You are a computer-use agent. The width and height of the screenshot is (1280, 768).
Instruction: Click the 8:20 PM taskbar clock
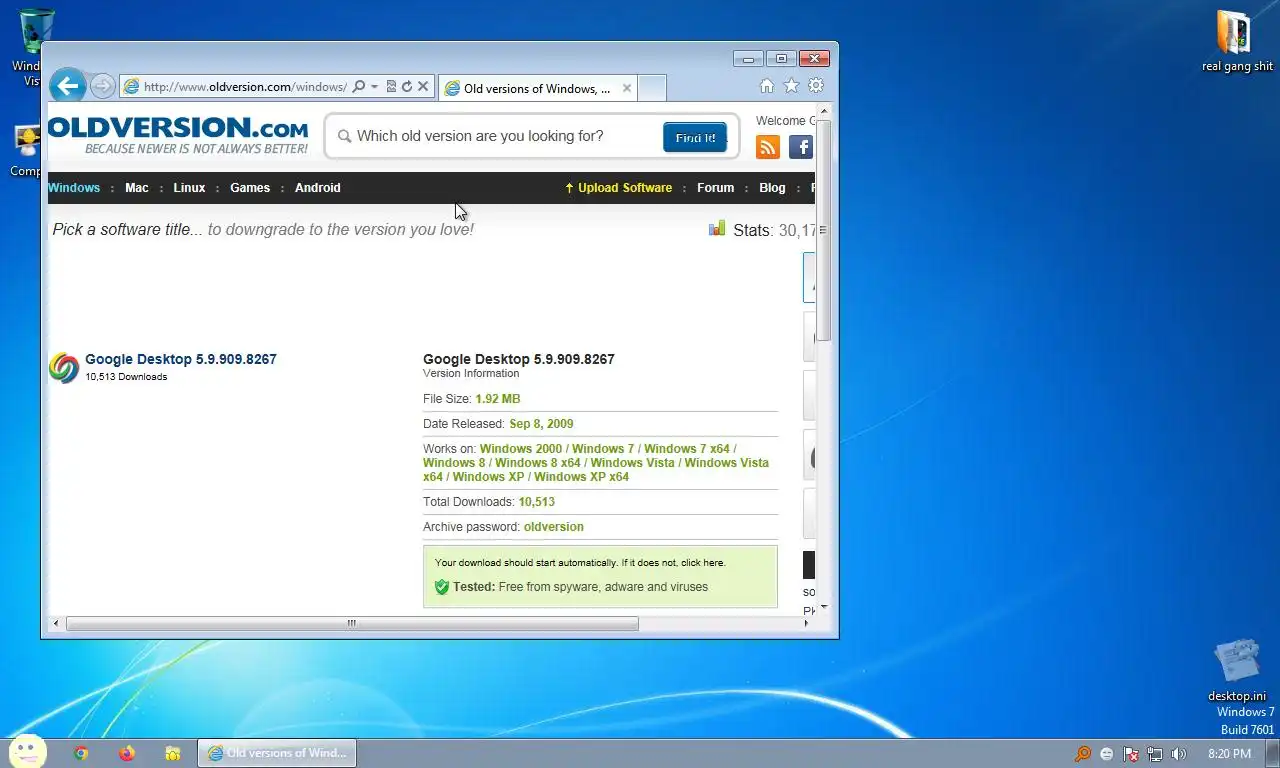[x=1229, y=754]
